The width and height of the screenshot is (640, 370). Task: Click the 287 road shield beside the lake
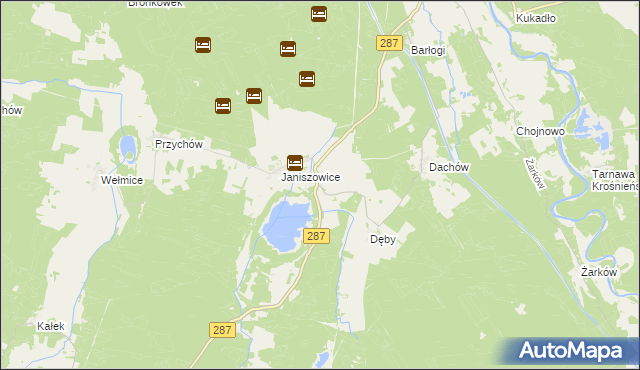[316, 236]
